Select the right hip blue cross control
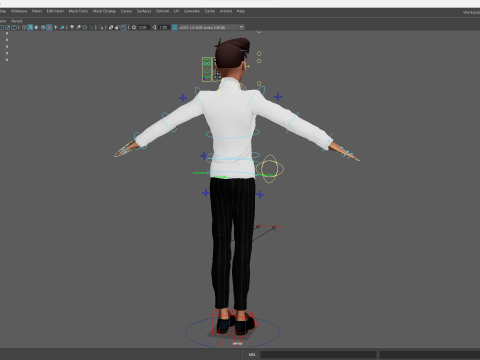Image resolution: width=480 pixels, height=360 pixels. (x=260, y=194)
